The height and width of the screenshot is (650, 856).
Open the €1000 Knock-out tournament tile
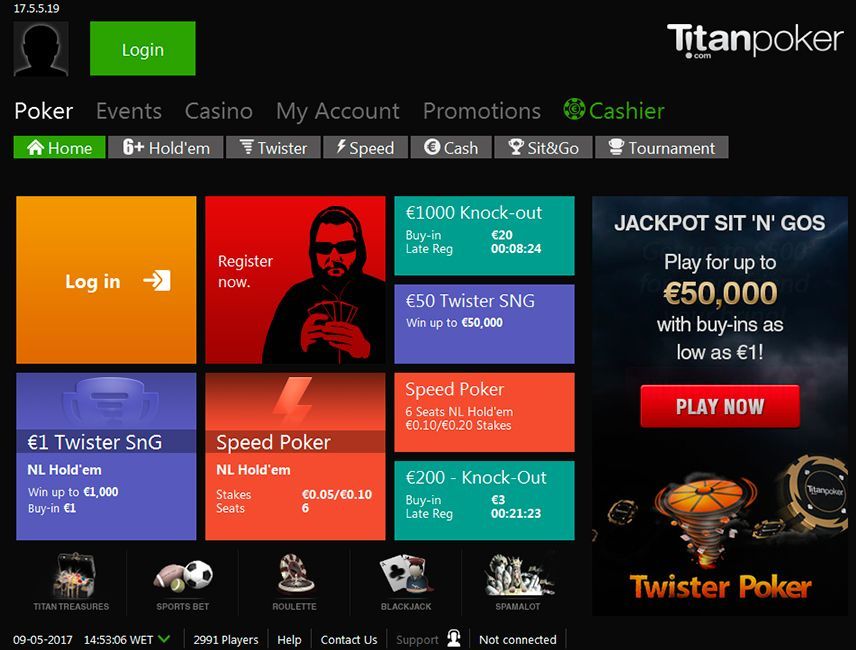pyautogui.click(x=484, y=235)
